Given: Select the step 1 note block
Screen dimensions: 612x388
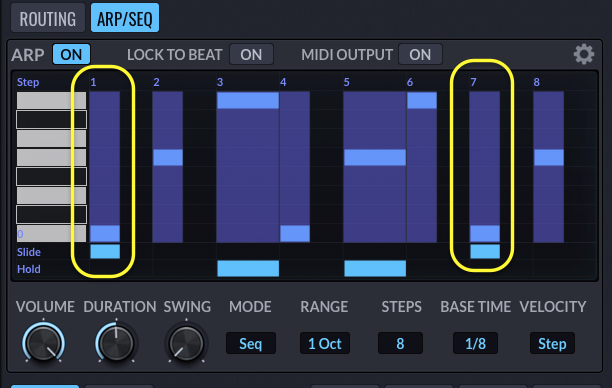Looking at the screenshot, I should point(105,233).
